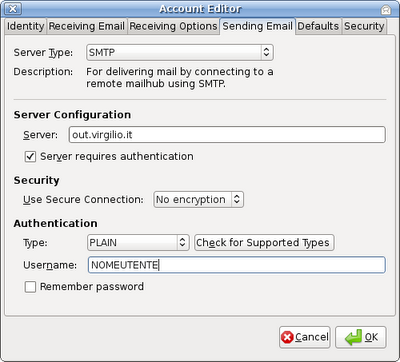Click the window icon in the title bar's right corner

[x=386, y=10]
